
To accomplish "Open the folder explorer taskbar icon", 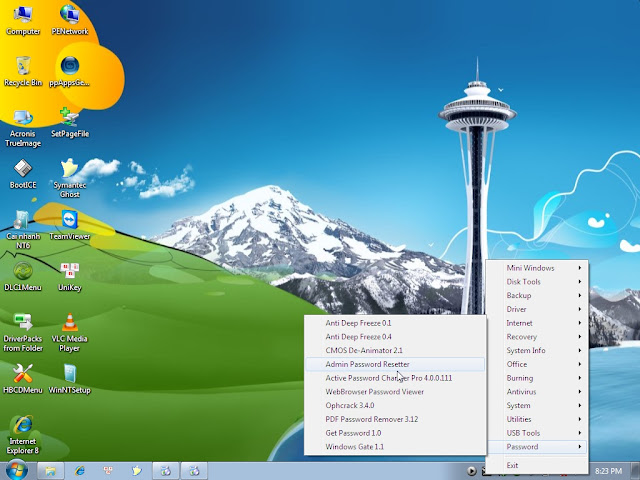I will click(x=51, y=471).
